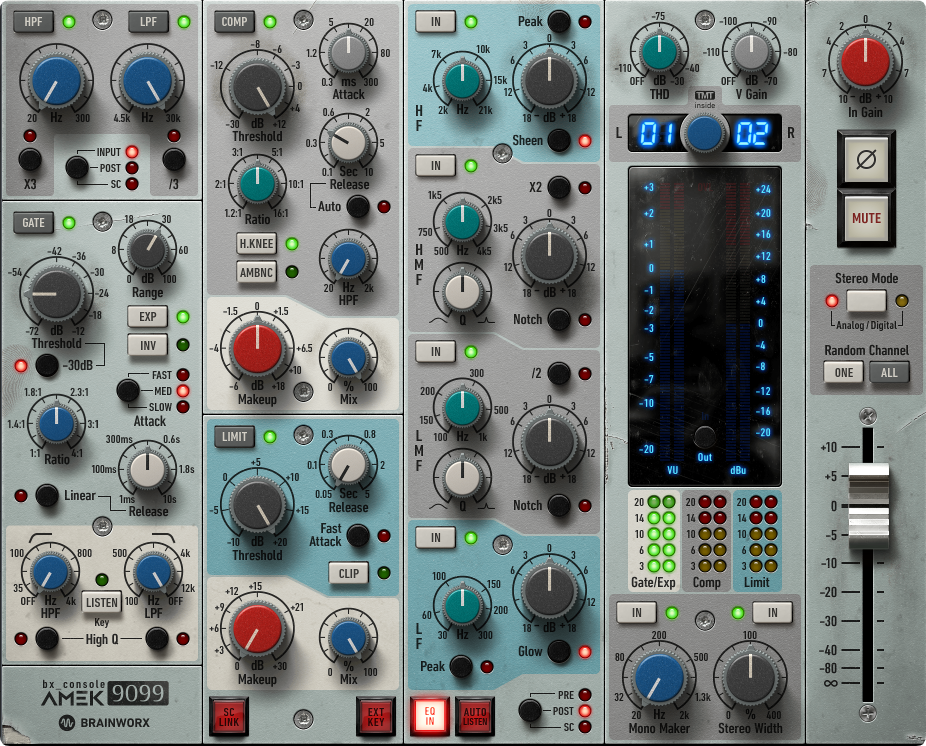The width and height of the screenshot is (926, 746).
Task: Click the PRE/POST/SC EQ position selector
Action: click(530, 711)
